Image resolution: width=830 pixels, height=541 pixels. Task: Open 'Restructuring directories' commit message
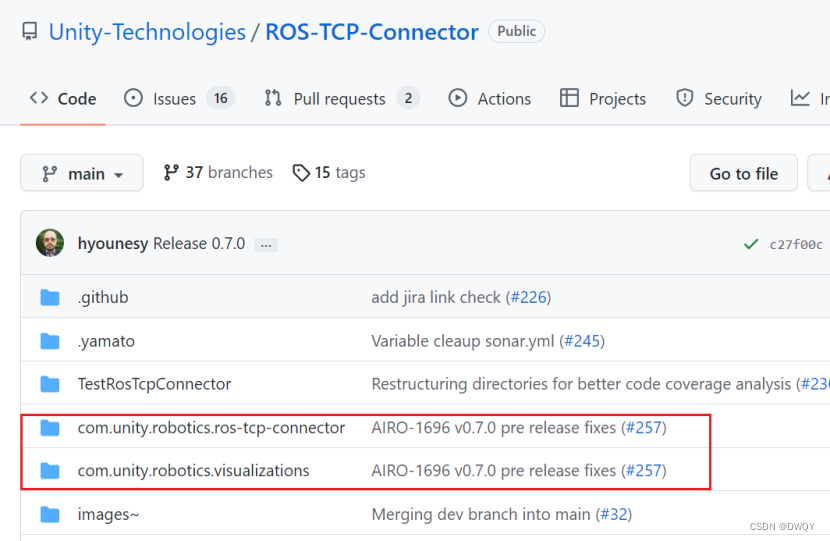click(x=581, y=384)
